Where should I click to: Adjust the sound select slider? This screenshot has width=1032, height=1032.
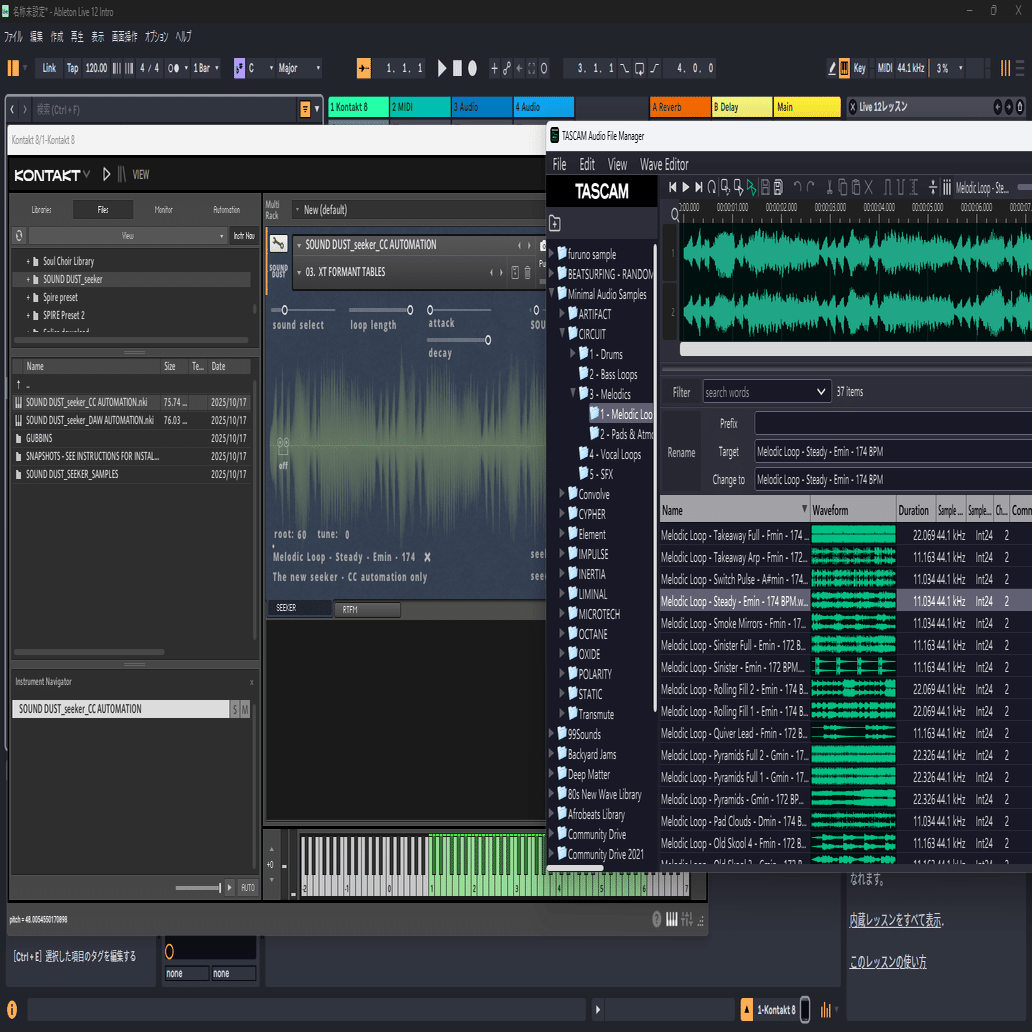point(284,310)
